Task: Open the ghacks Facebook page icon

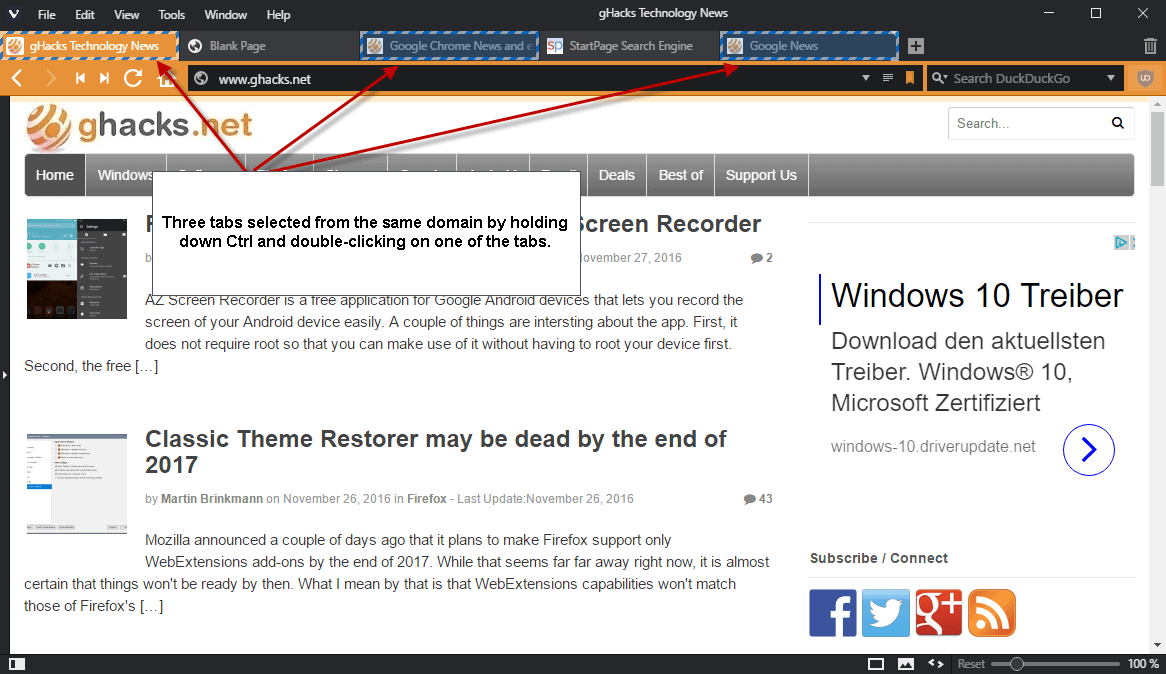Action: (x=833, y=613)
